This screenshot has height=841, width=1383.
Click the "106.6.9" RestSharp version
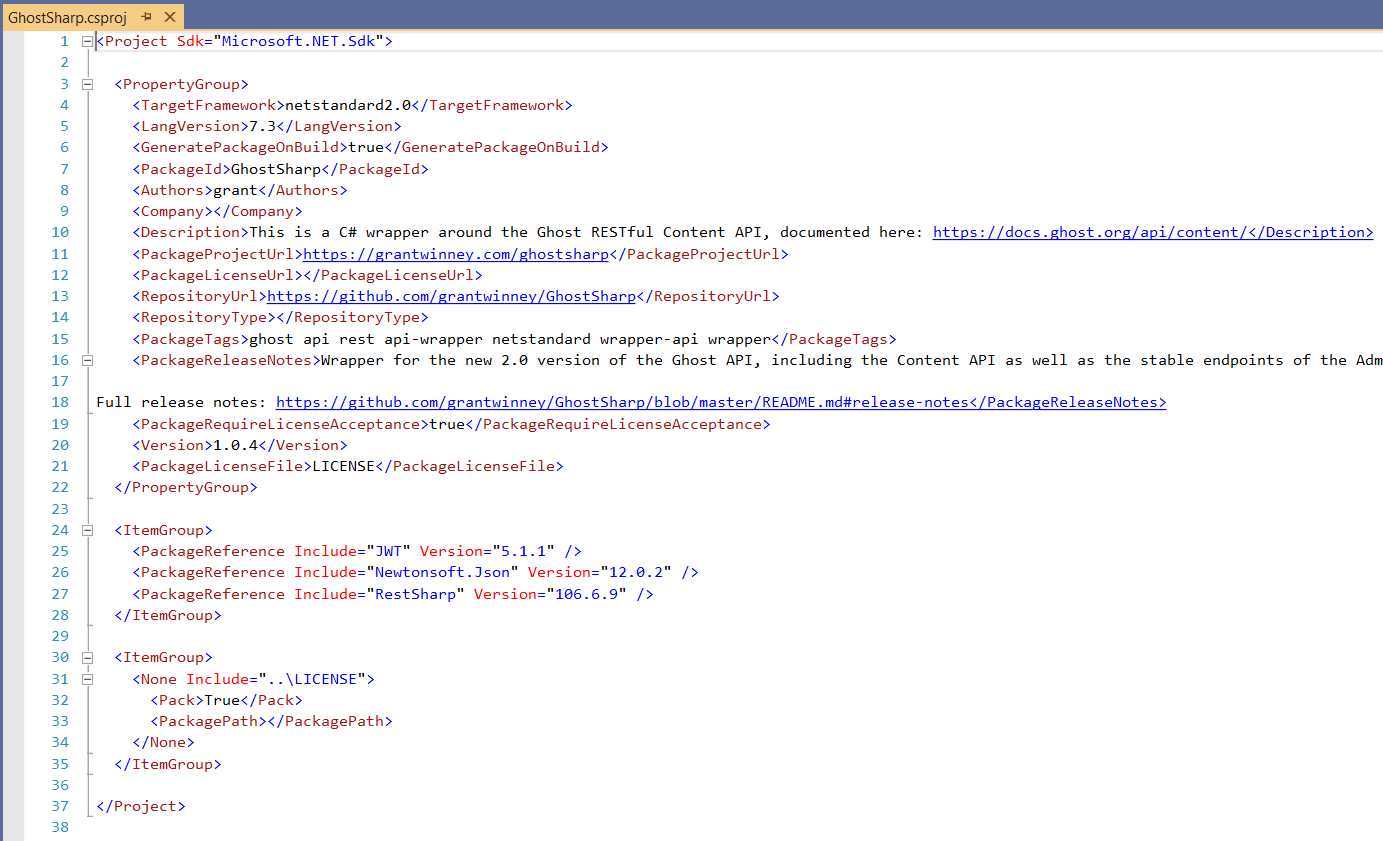[586, 594]
